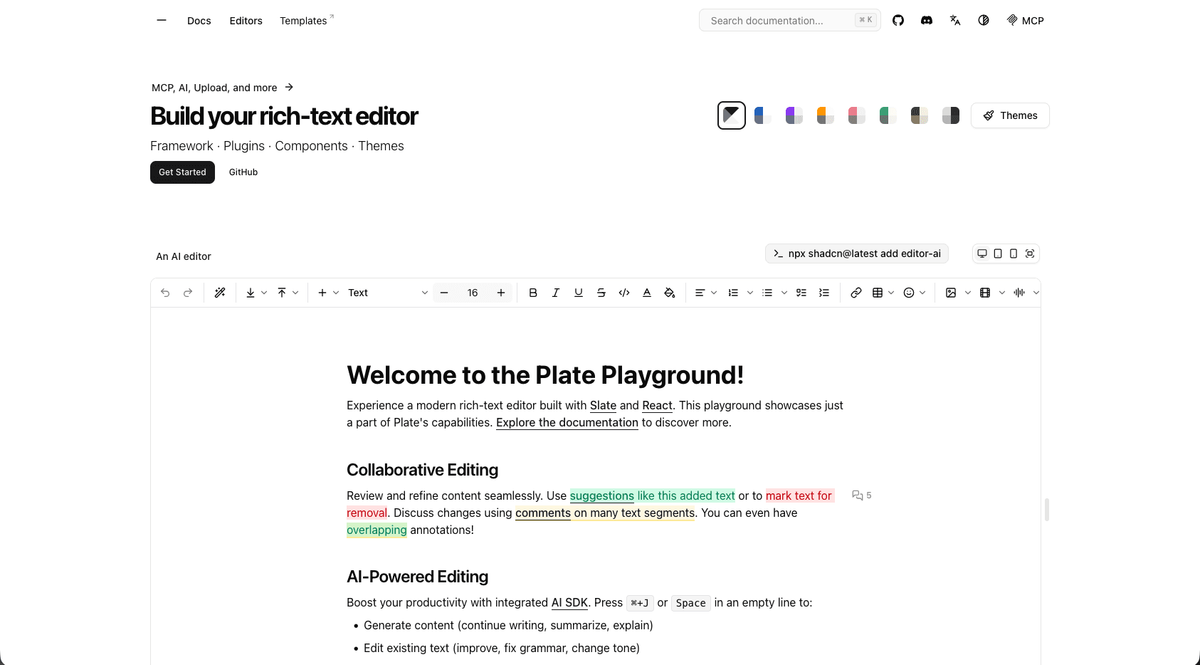
Task: Follow the Slate hyperlink
Action: pos(603,405)
